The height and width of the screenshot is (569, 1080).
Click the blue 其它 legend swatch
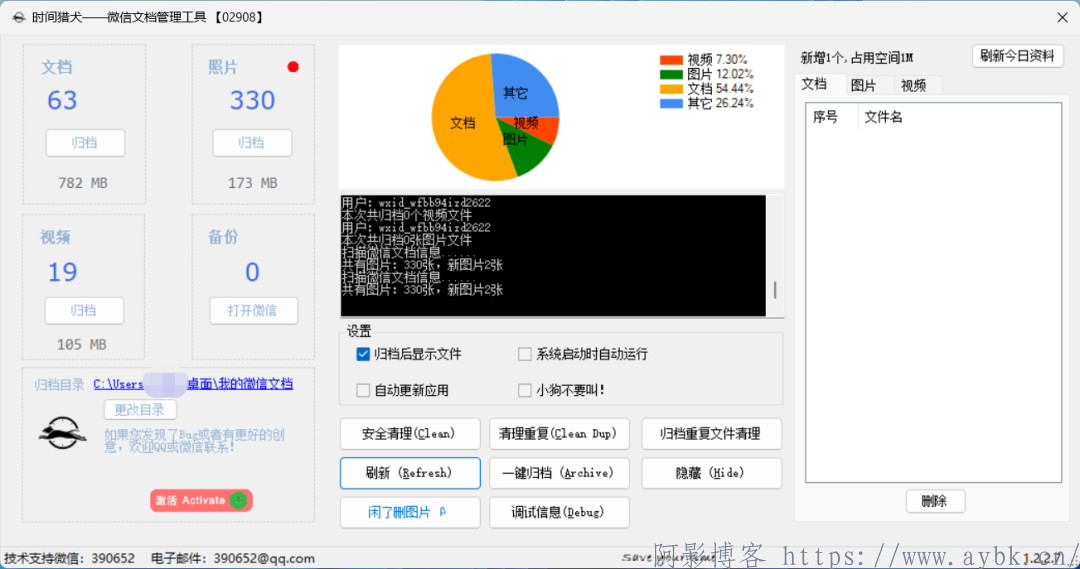[671, 103]
